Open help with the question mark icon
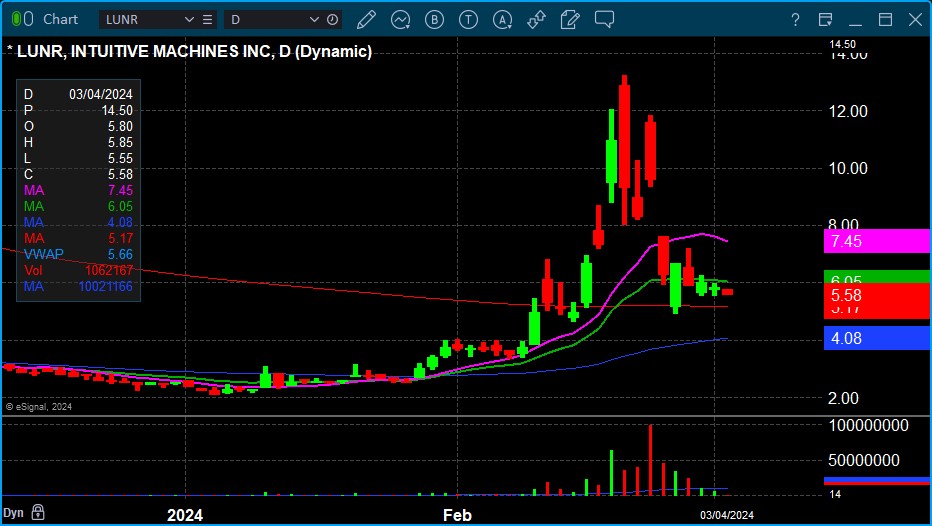This screenshot has width=932, height=526. [x=795, y=20]
